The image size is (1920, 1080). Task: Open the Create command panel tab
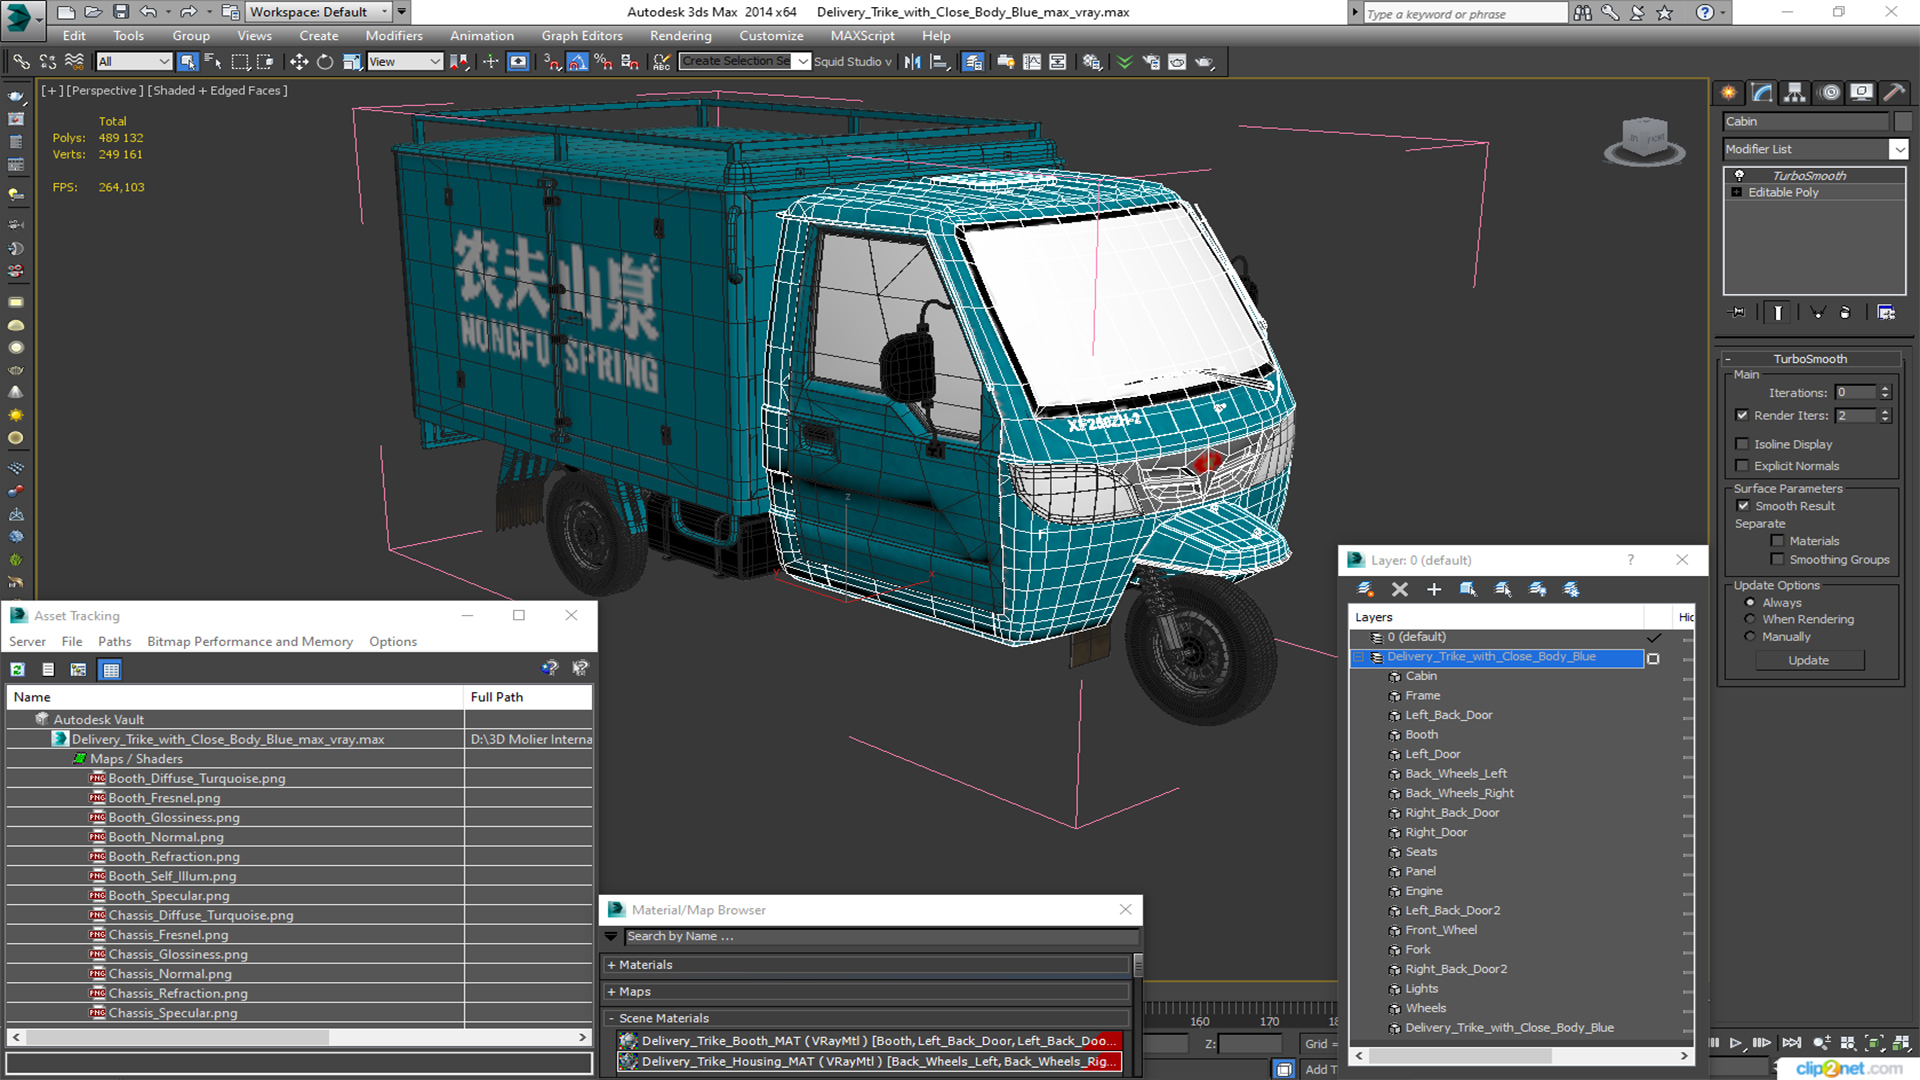click(x=1729, y=92)
